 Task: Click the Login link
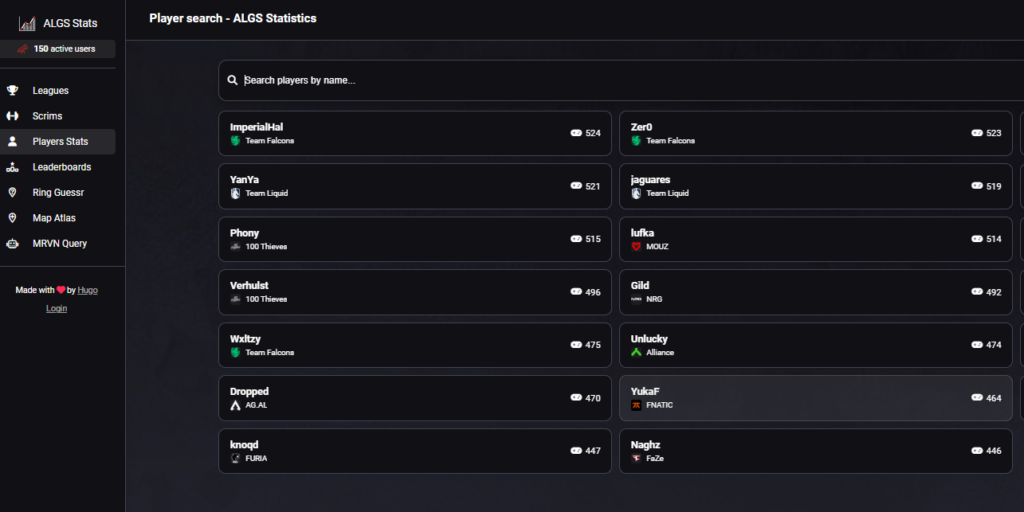(57, 308)
